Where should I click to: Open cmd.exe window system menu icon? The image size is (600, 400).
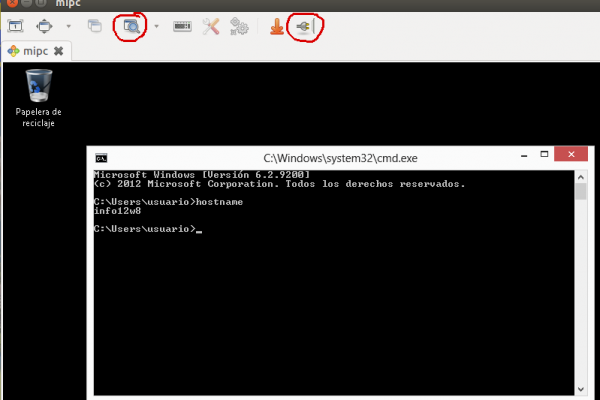tap(101, 158)
